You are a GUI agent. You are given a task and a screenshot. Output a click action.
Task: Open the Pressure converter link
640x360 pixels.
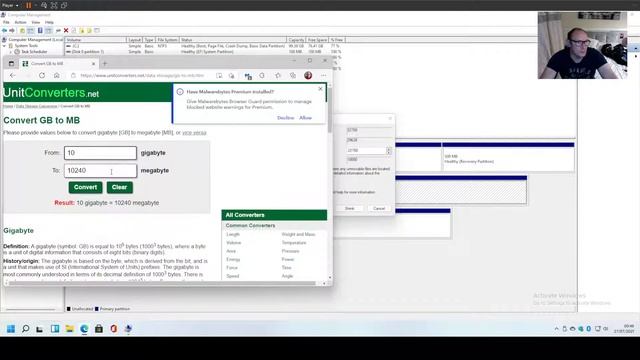[x=291, y=251]
